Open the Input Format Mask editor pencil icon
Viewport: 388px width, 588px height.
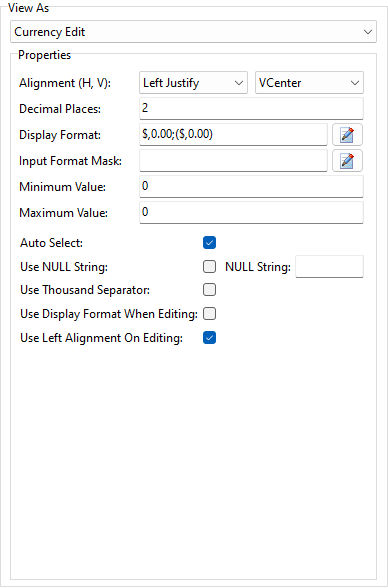347,160
